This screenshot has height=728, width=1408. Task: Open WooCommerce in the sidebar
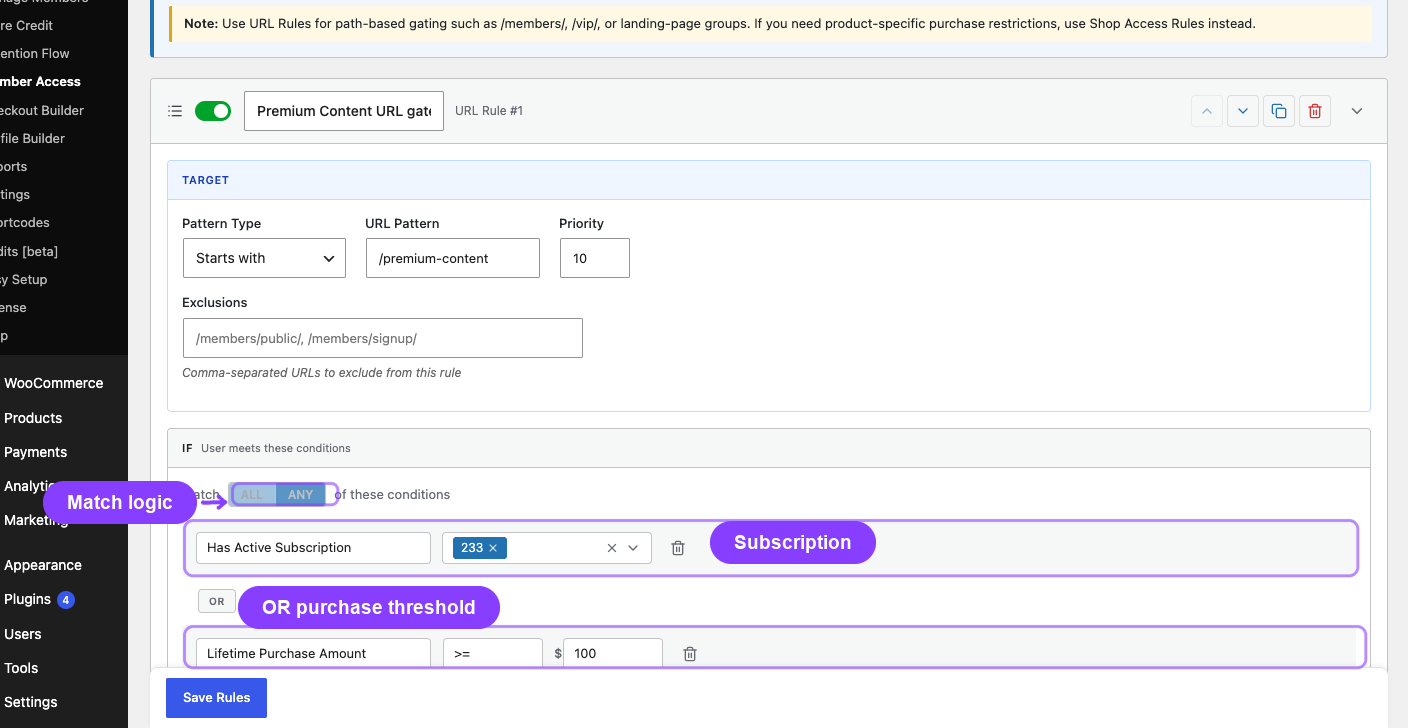[x=54, y=383]
